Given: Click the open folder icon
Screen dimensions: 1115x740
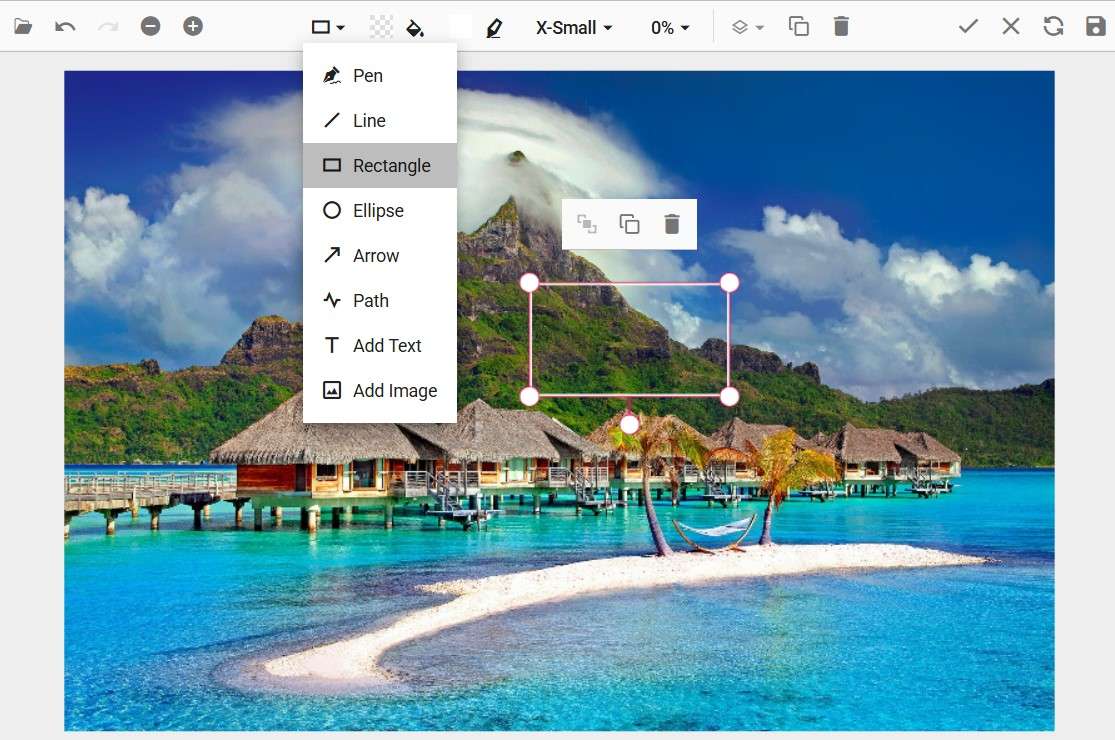Looking at the screenshot, I should pyautogui.click(x=23, y=27).
